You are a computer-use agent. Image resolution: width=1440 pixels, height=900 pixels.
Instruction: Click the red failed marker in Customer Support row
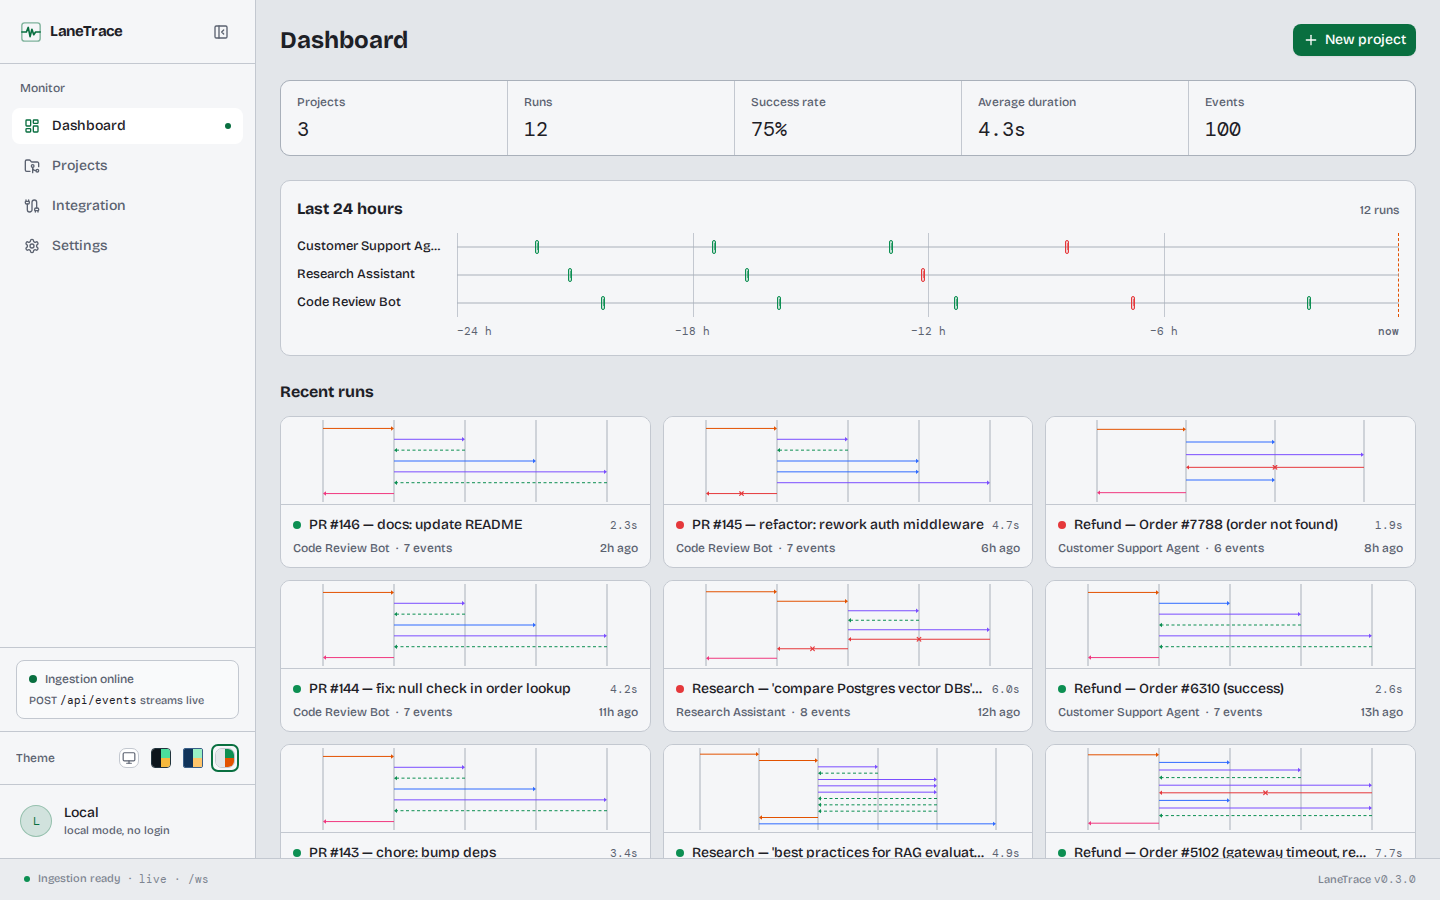coord(1067,247)
